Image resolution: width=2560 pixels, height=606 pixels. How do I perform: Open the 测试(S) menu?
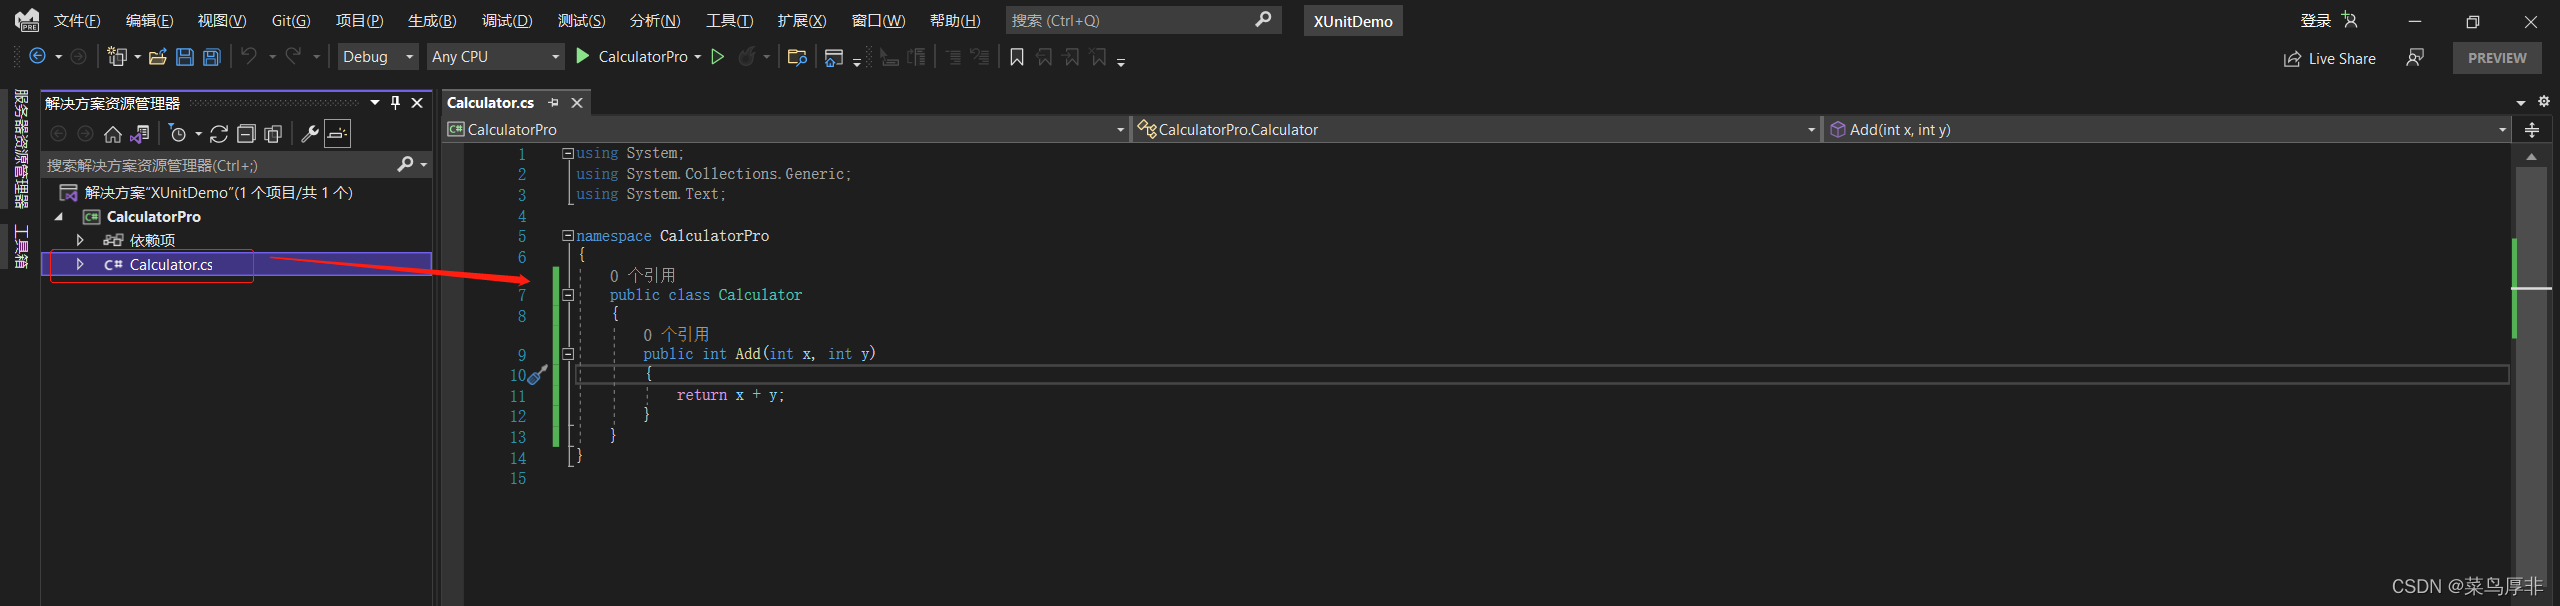pos(581,20)
